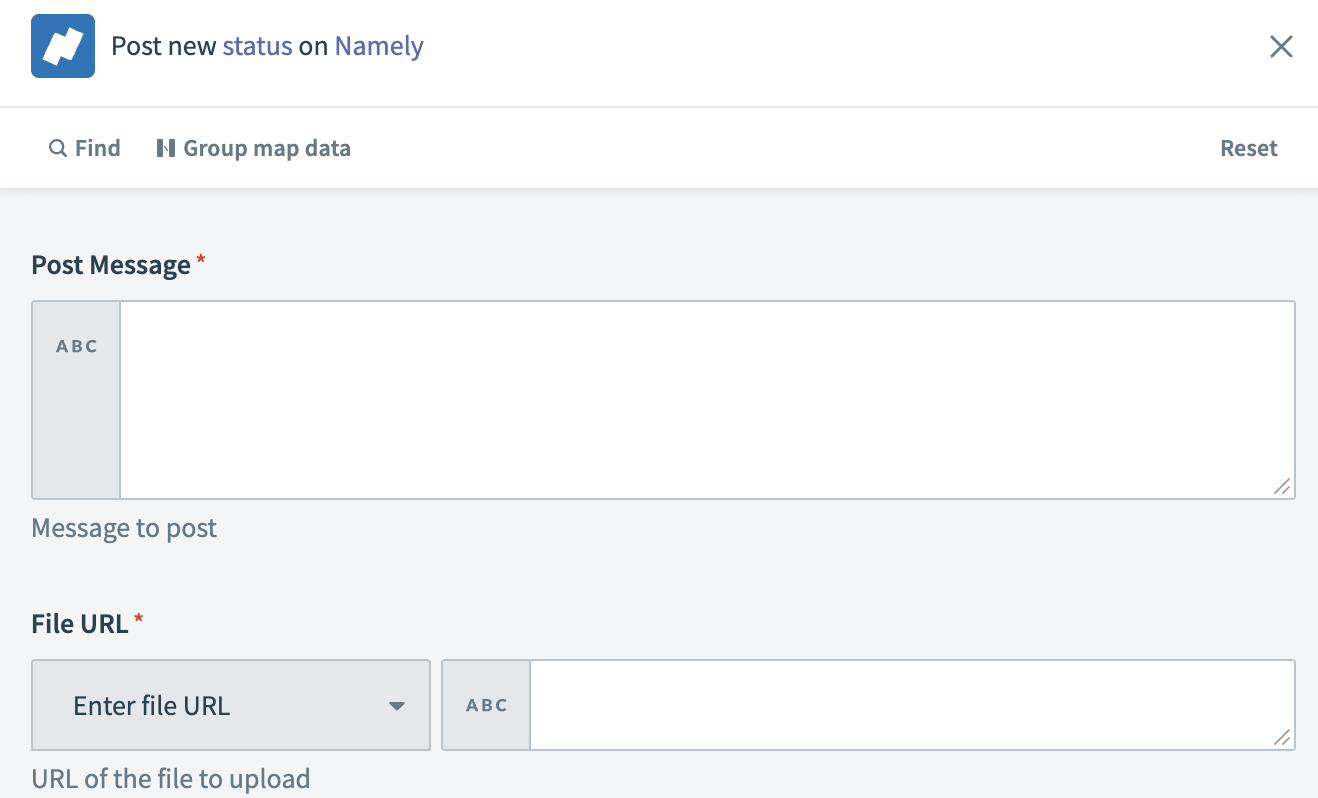1318x798 pixels.
Task: Click the blue Namely app icon
Action: pyautogui.click(x=63, y=45)
